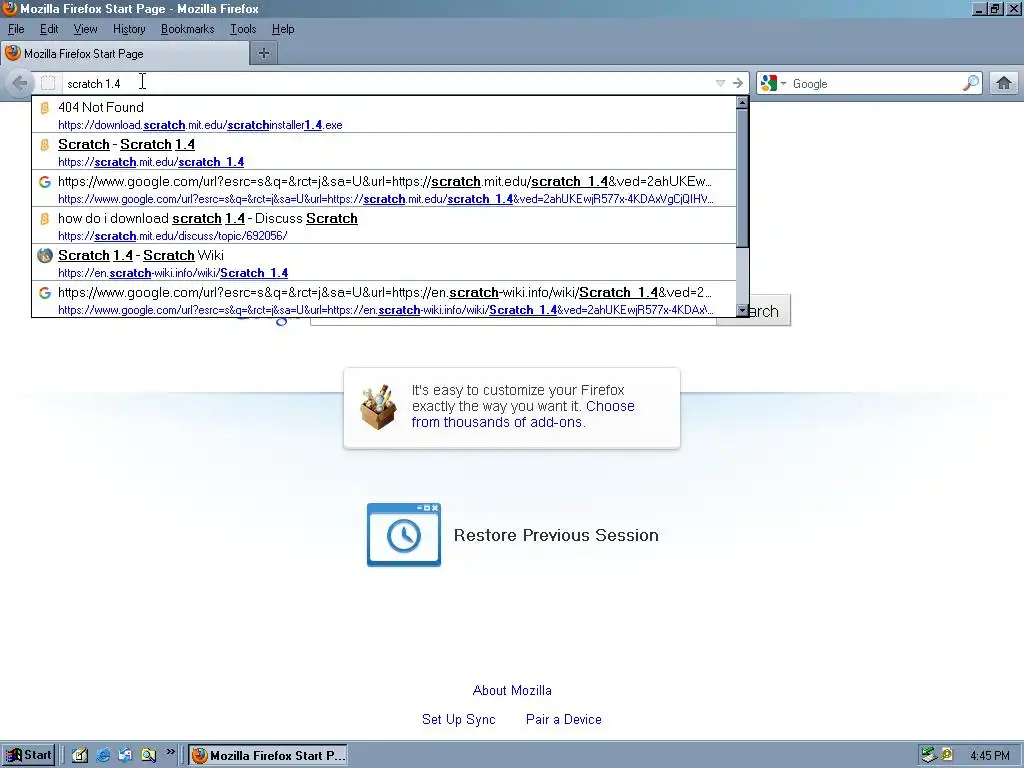
Task: Click the magnifier quick launch icon
Action: [148, 755]
